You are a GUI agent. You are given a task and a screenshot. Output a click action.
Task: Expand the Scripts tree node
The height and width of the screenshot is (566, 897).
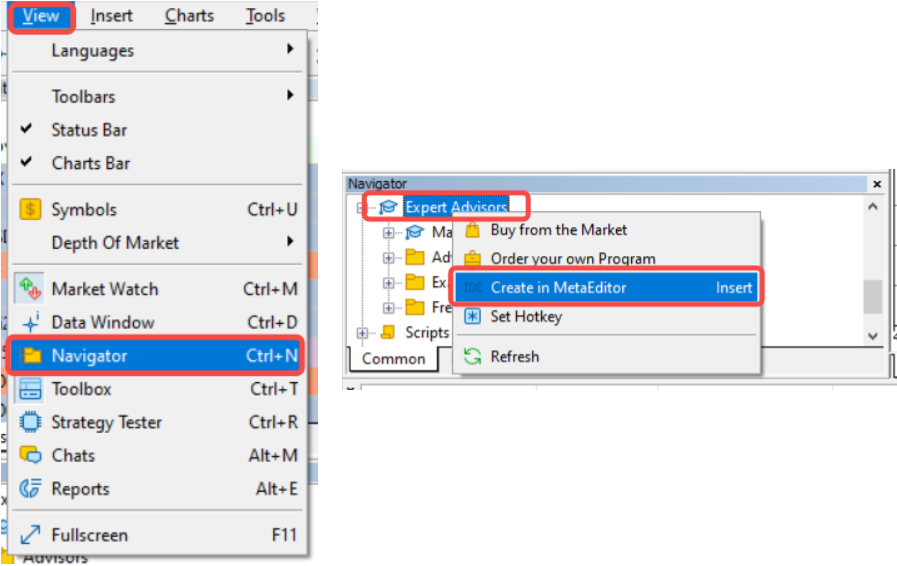(362, 333)
